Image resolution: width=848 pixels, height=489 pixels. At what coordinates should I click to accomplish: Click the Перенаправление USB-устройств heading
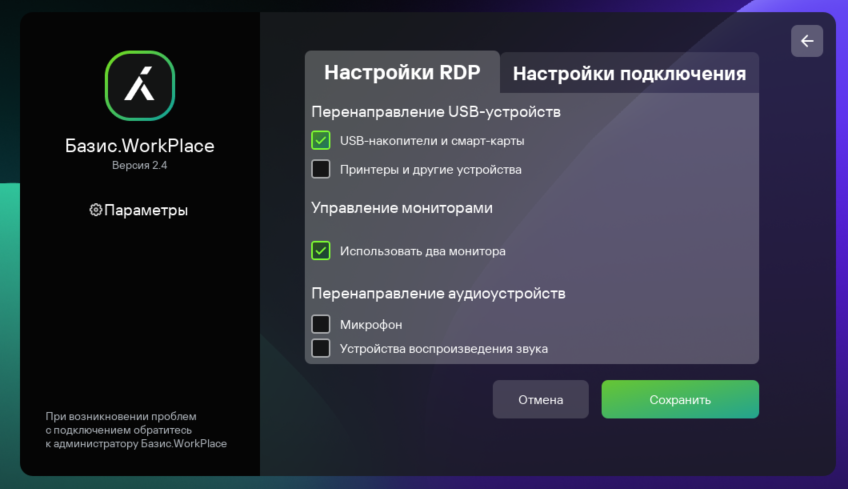[436, 112]
